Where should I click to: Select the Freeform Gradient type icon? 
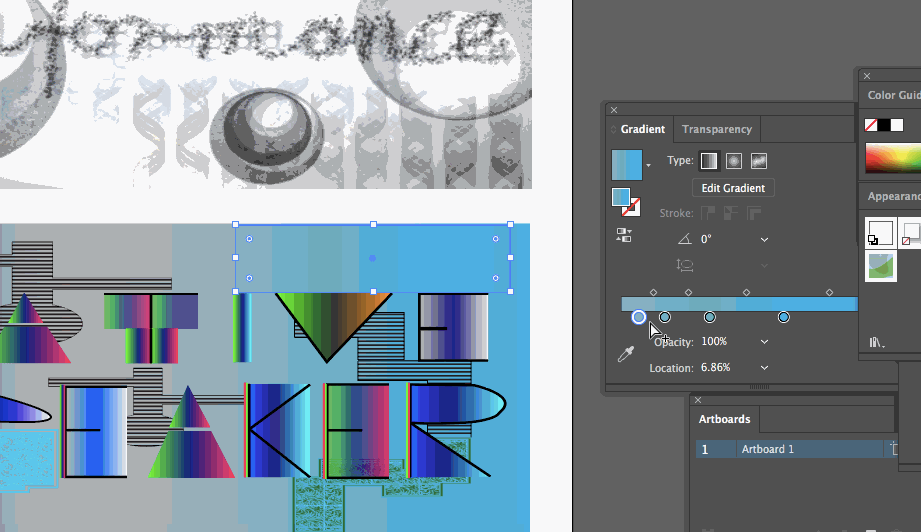click(x=758, y=161)
